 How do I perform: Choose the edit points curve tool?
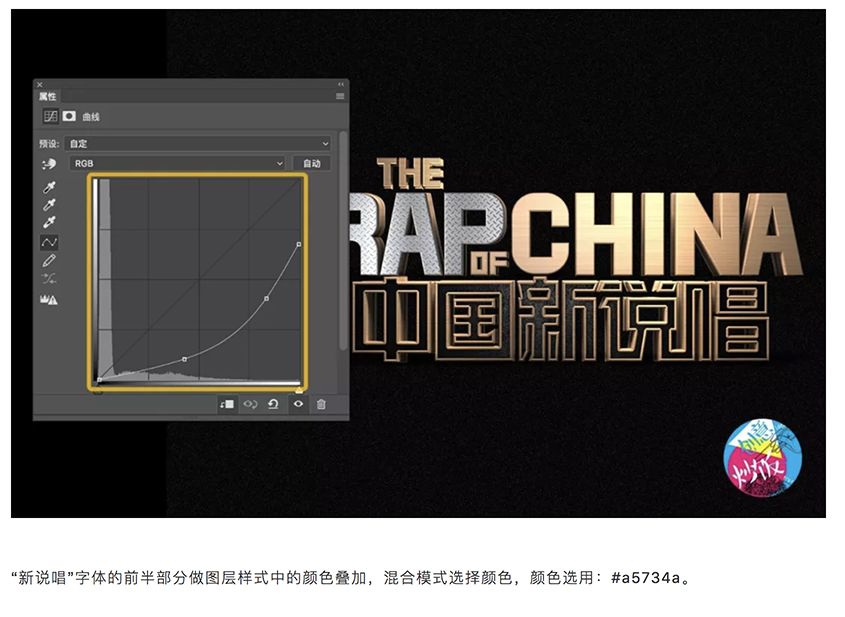tap(49, 242)
